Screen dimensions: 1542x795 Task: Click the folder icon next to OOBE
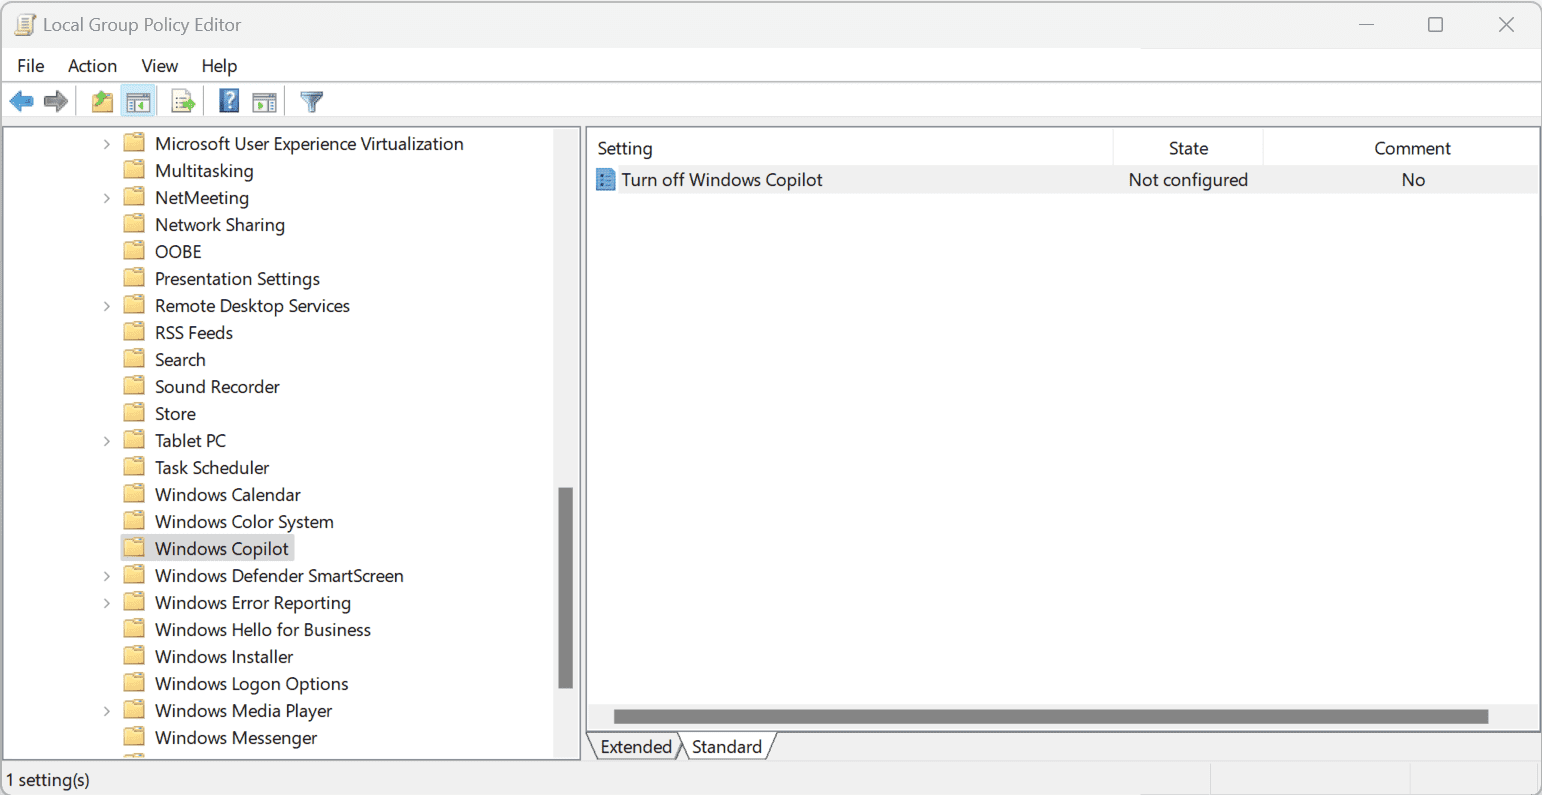(x=134, y=252)
